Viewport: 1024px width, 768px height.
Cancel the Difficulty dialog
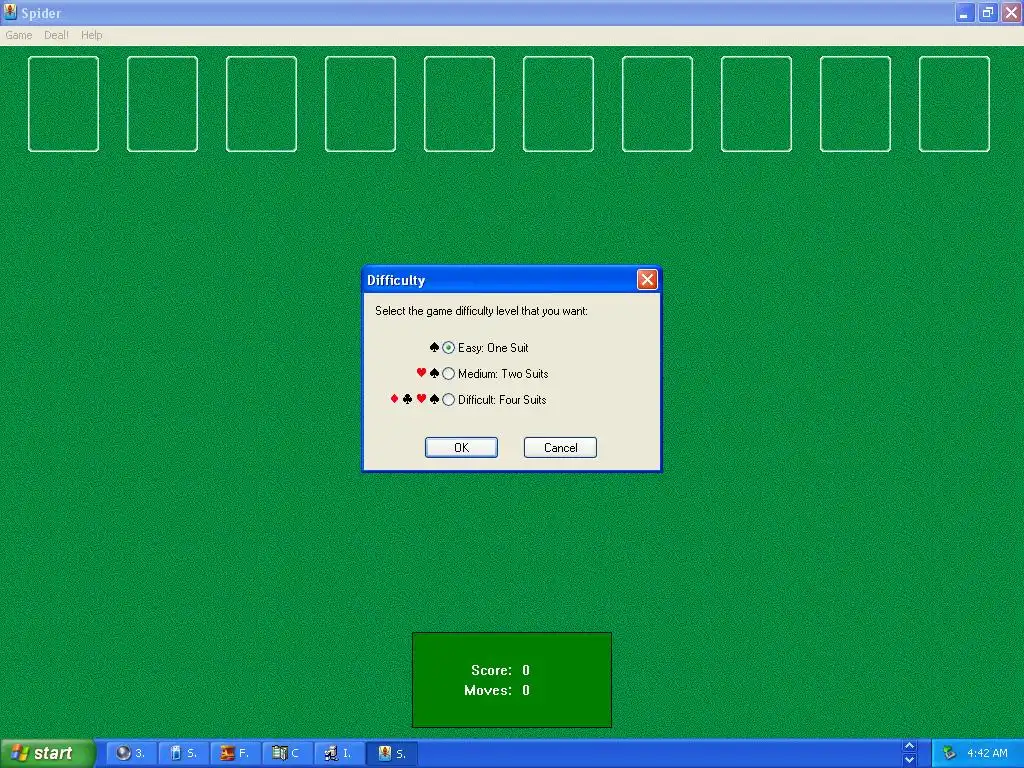[560, 447]
